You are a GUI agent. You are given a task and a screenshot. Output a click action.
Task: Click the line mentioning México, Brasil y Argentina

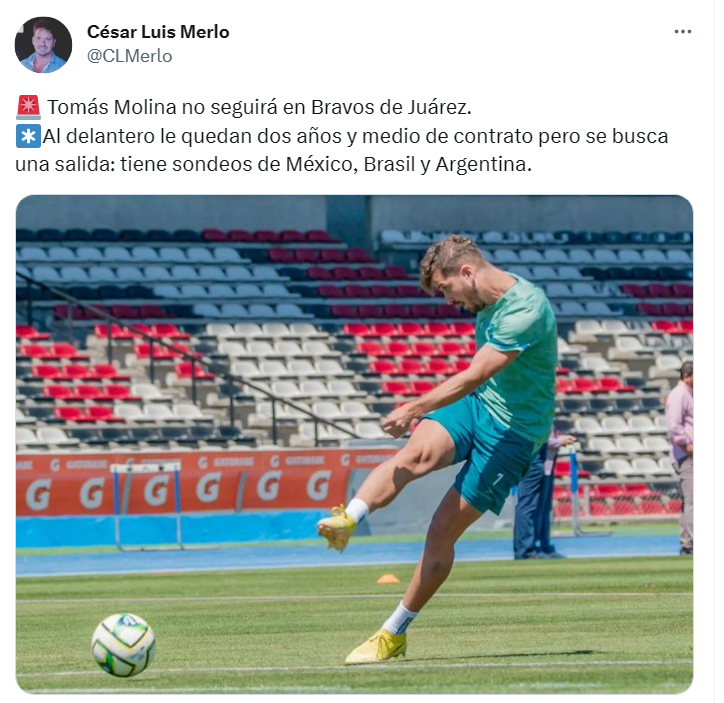[273, 164]
